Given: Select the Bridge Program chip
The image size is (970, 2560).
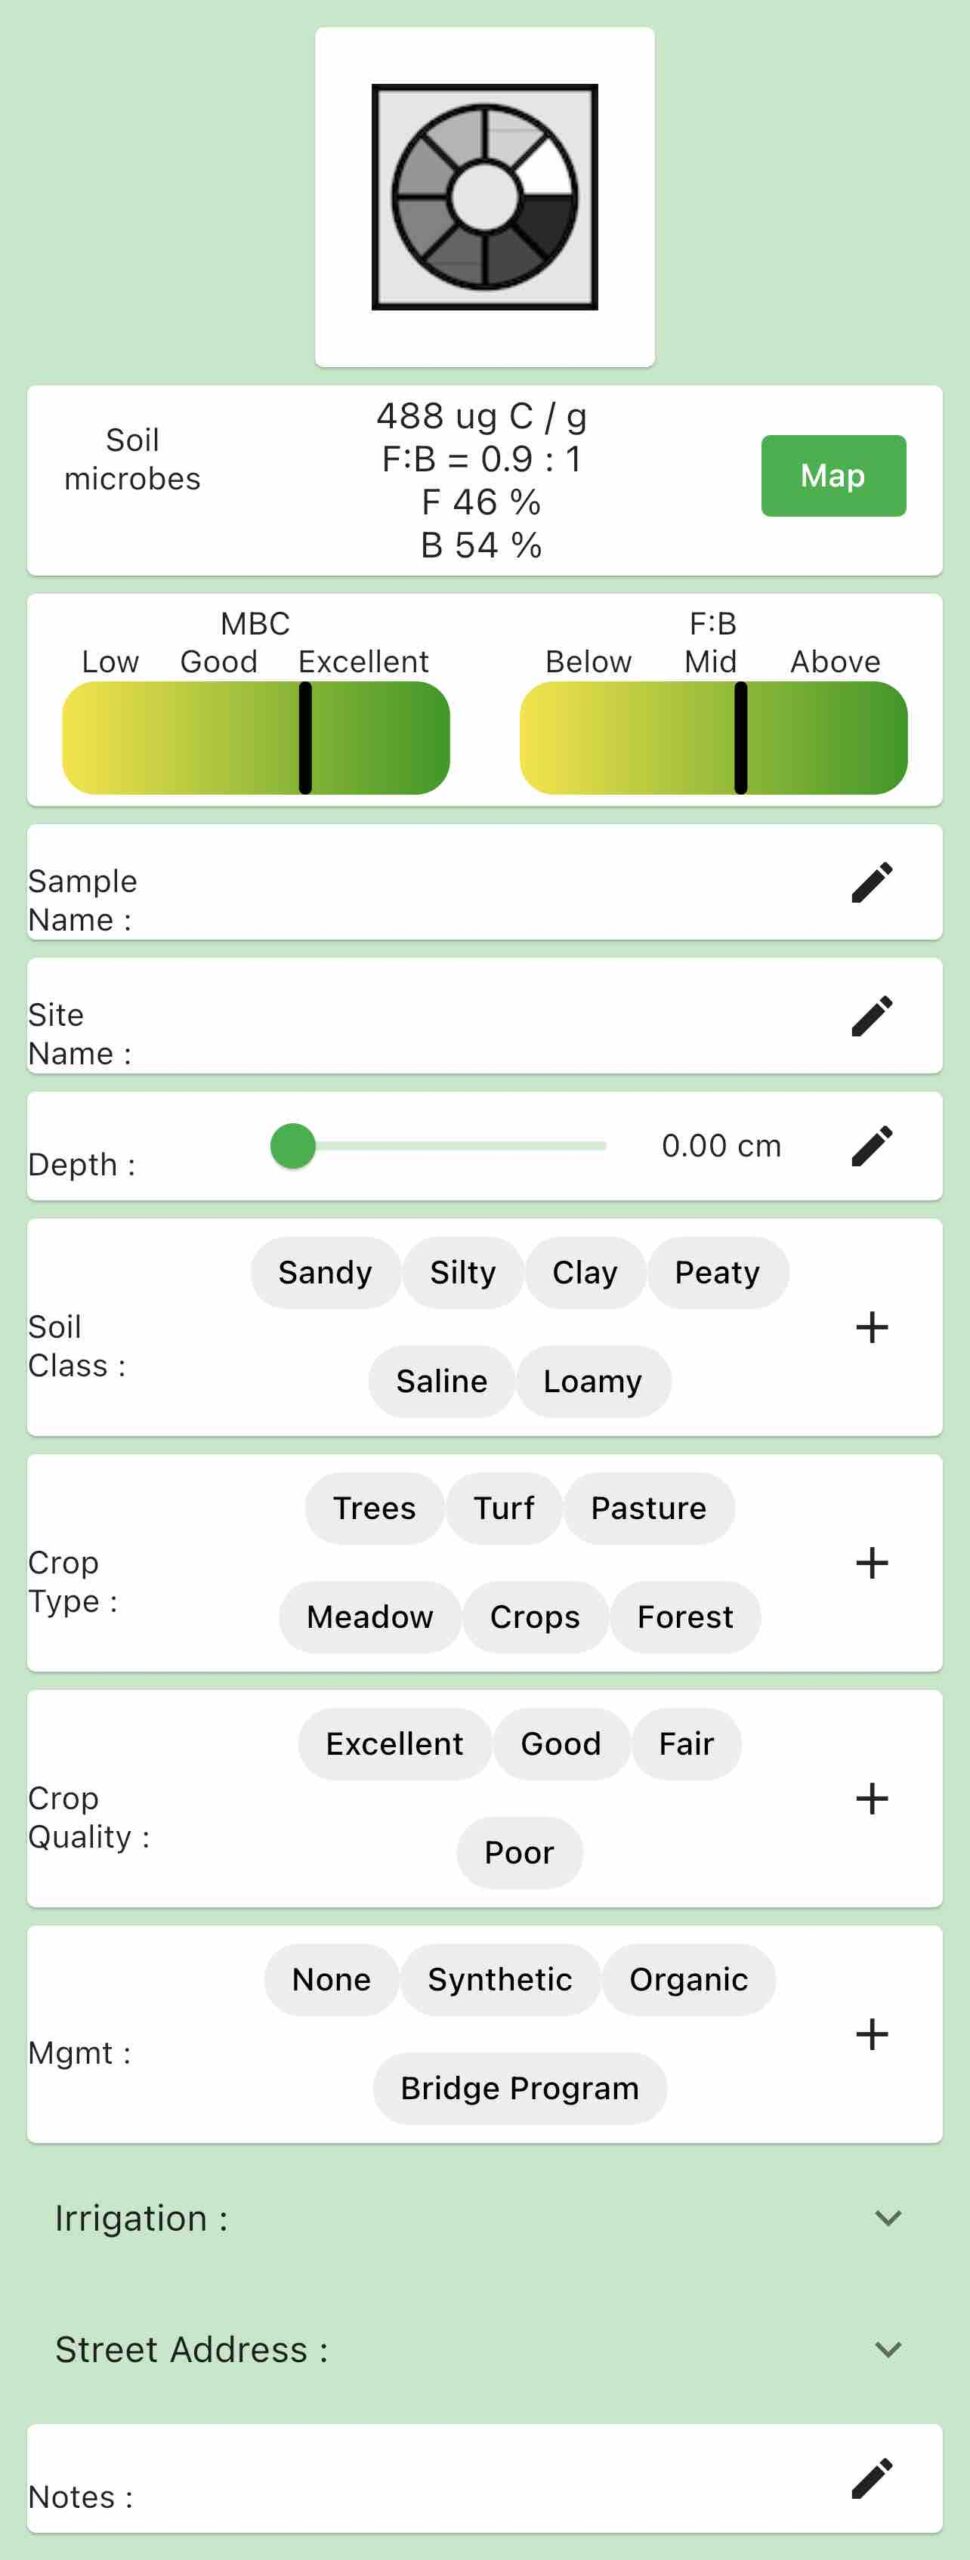Looking at the screenshot, I should [x=519, y=2088].
